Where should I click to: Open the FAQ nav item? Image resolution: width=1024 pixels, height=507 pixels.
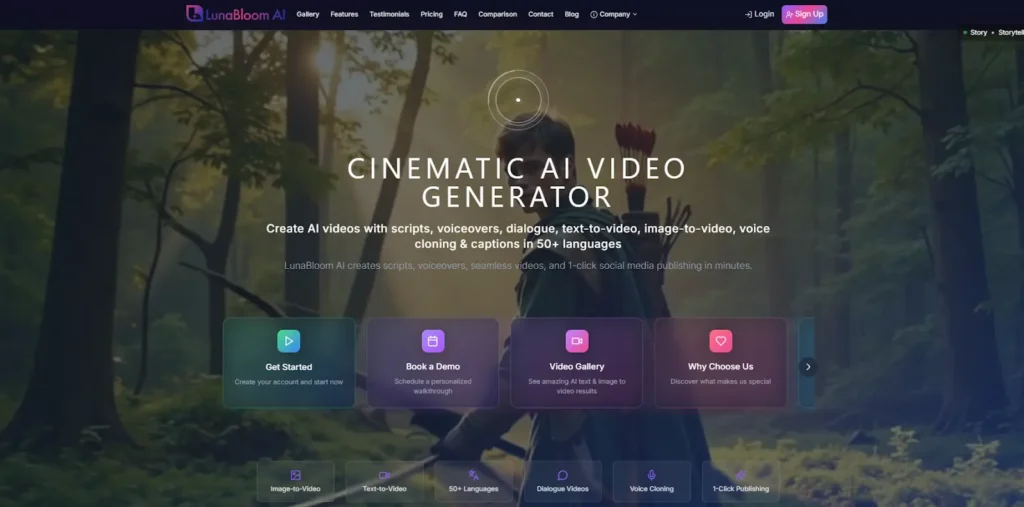[460, 14]
